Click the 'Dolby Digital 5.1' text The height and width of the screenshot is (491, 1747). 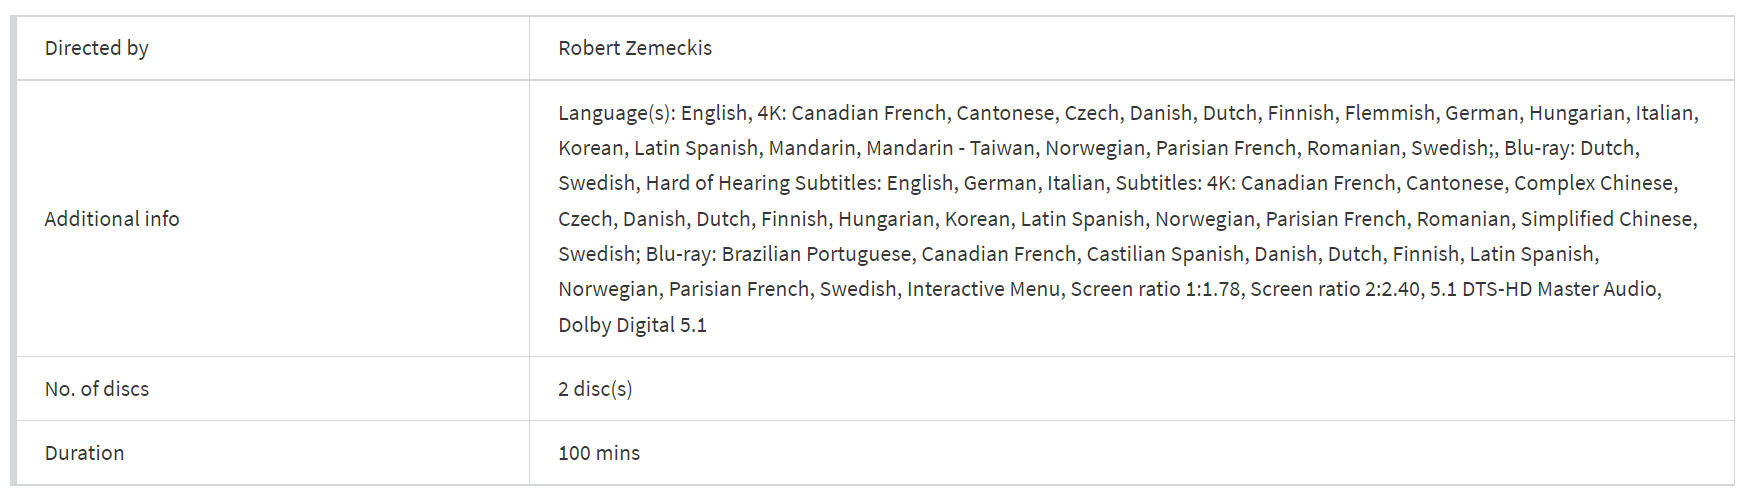point(632,325)
